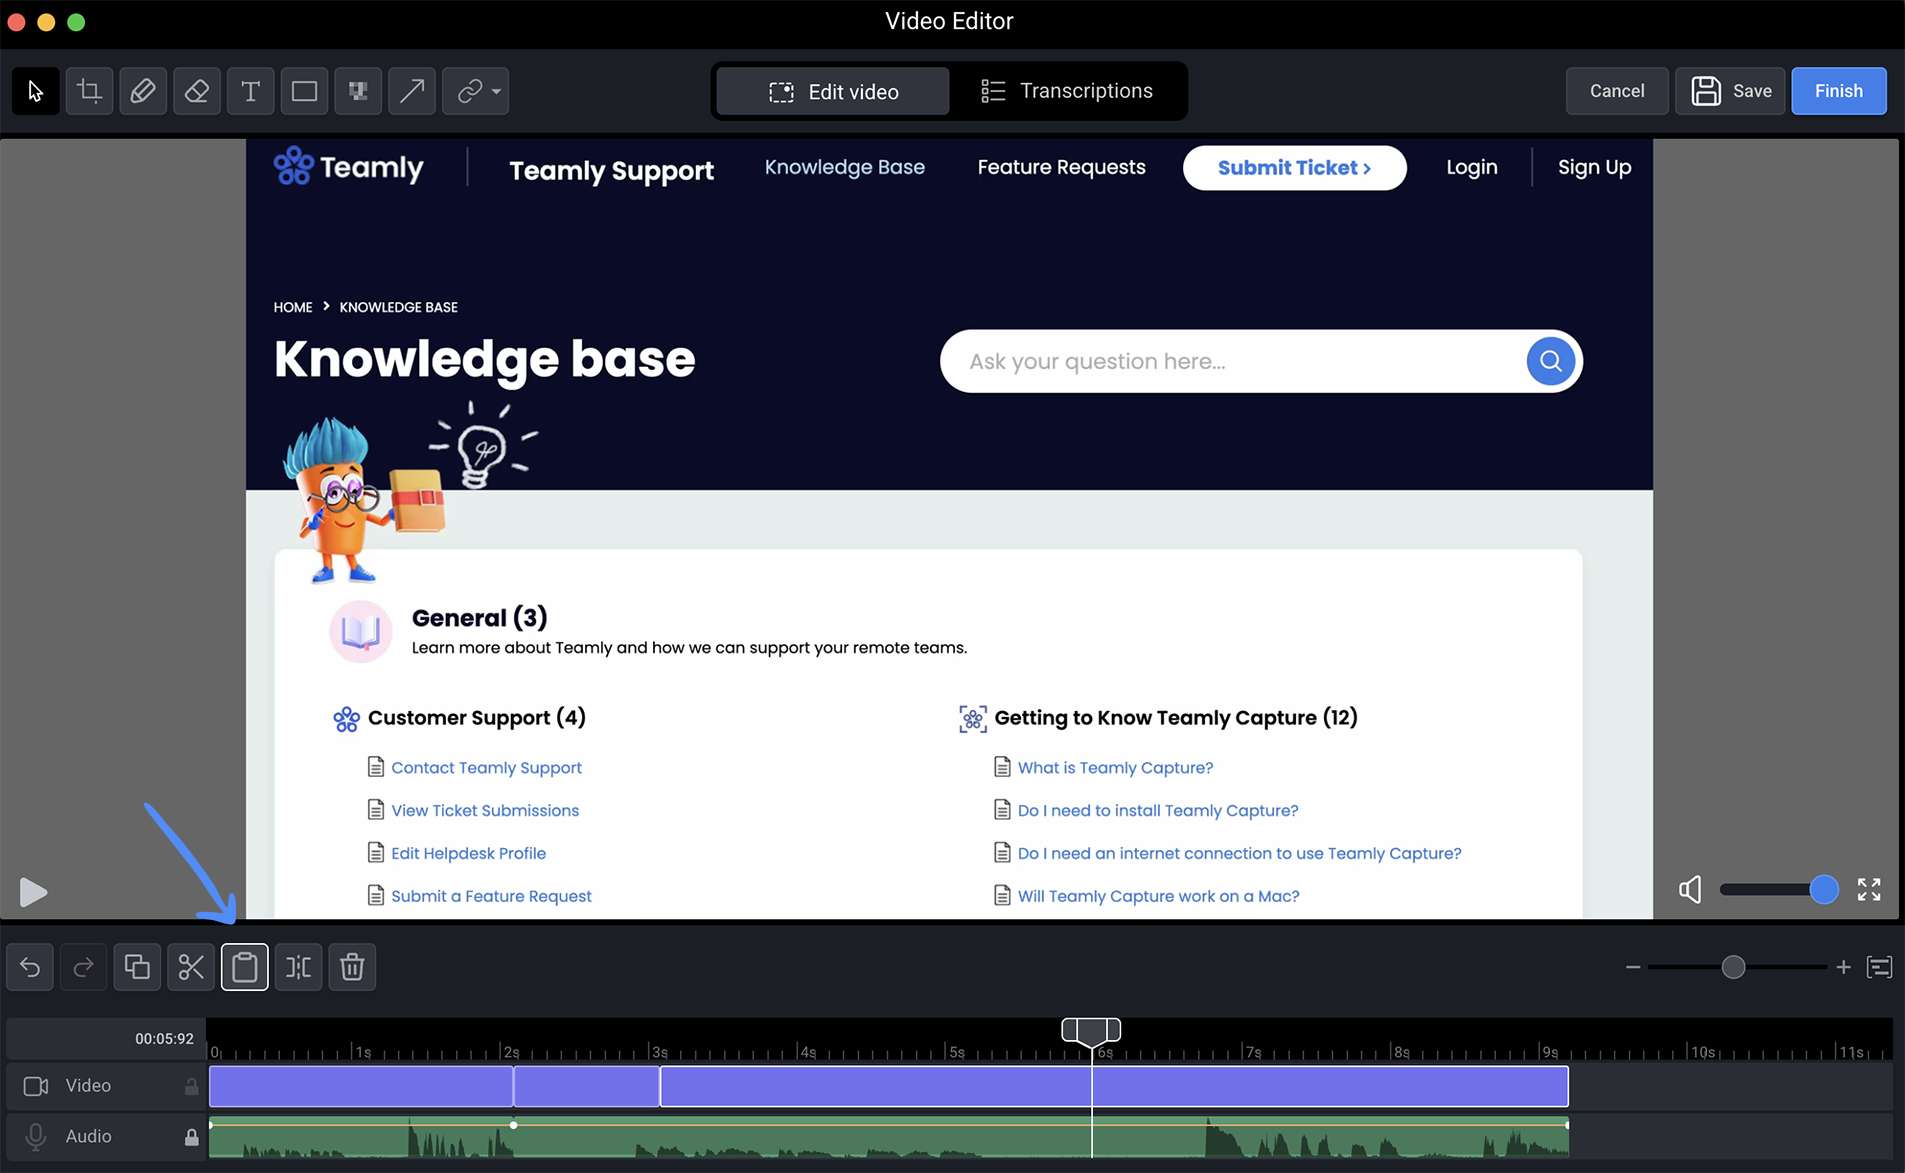Paste clip with clipboard icon
The image size is (1905, 1173).
point(245,967)
